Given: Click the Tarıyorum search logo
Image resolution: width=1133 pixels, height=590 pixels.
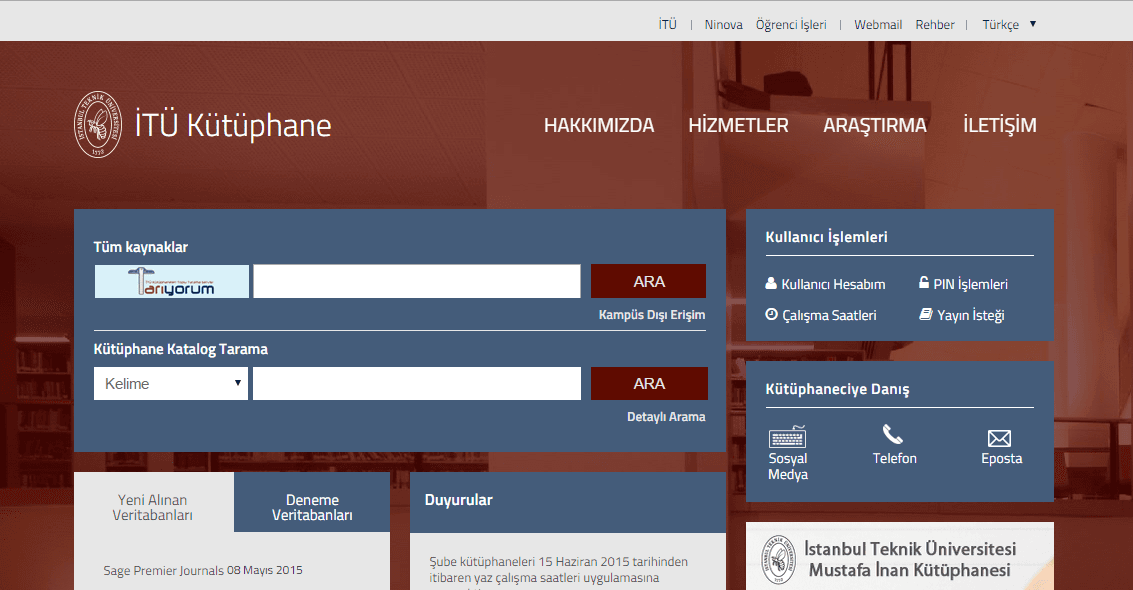Looking at the screenshot, I should [x=172, y=282].
